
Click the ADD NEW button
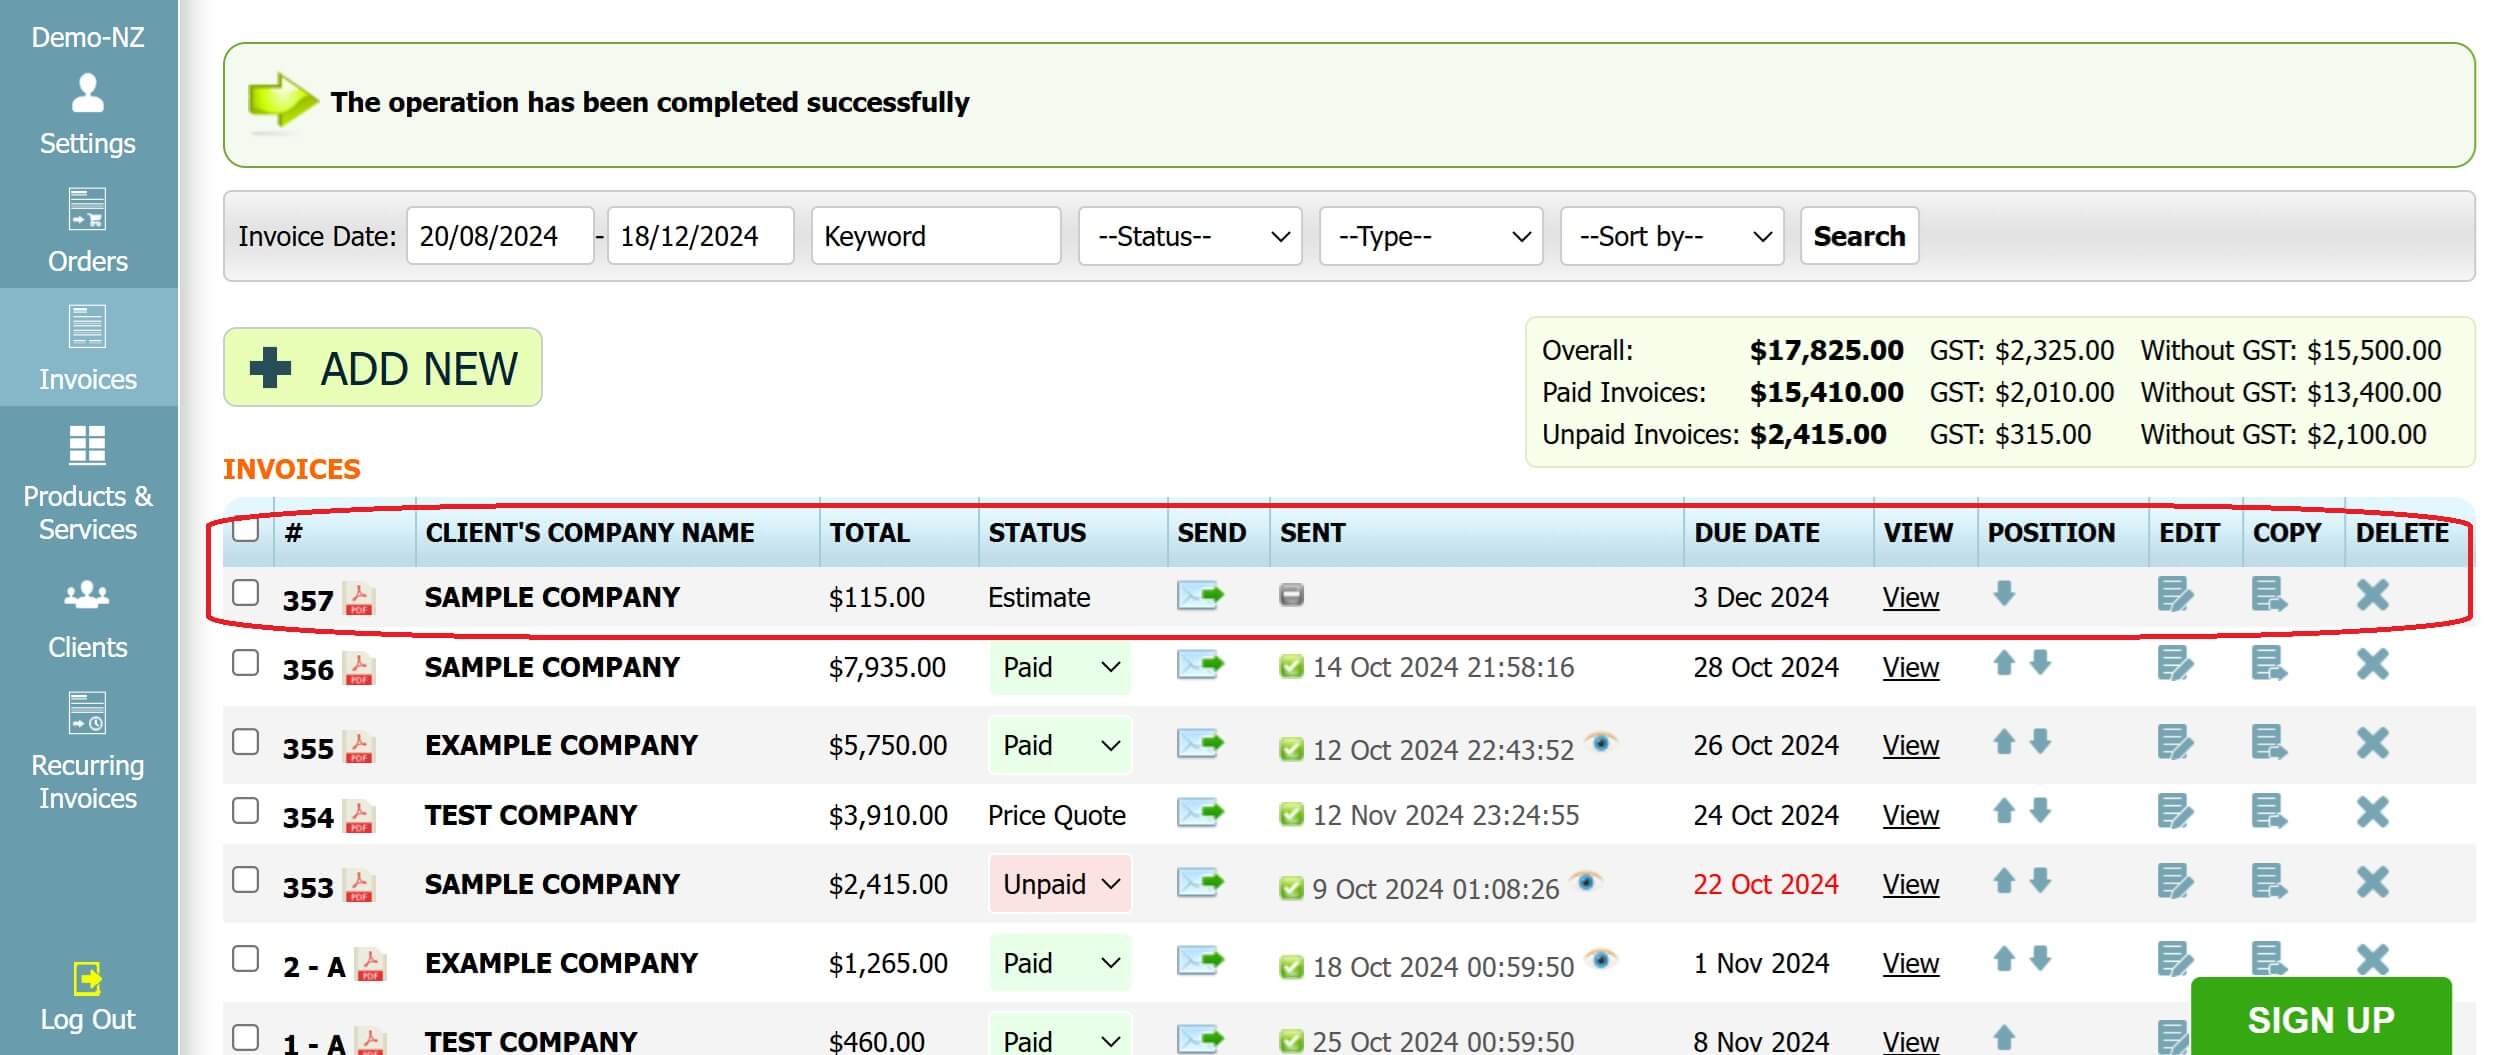click(x=382, y=367)
